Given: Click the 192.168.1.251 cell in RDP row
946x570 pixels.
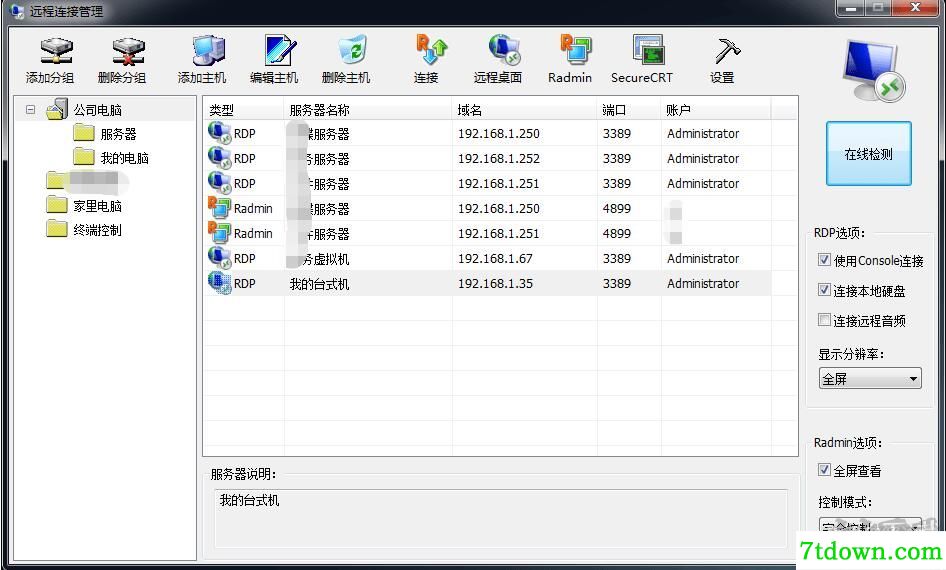Looking at the screenshot, I should 499,183.
